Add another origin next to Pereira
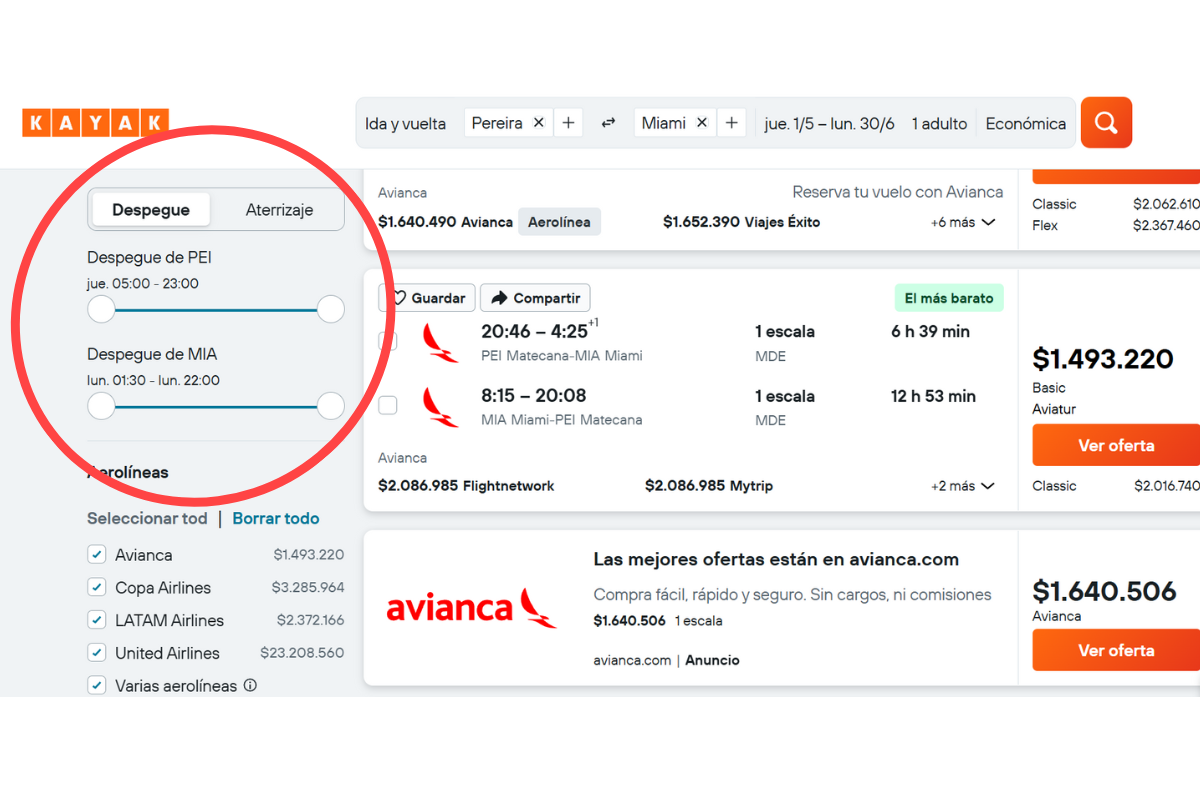This screenshot has width=1200, height=800. 568,123
